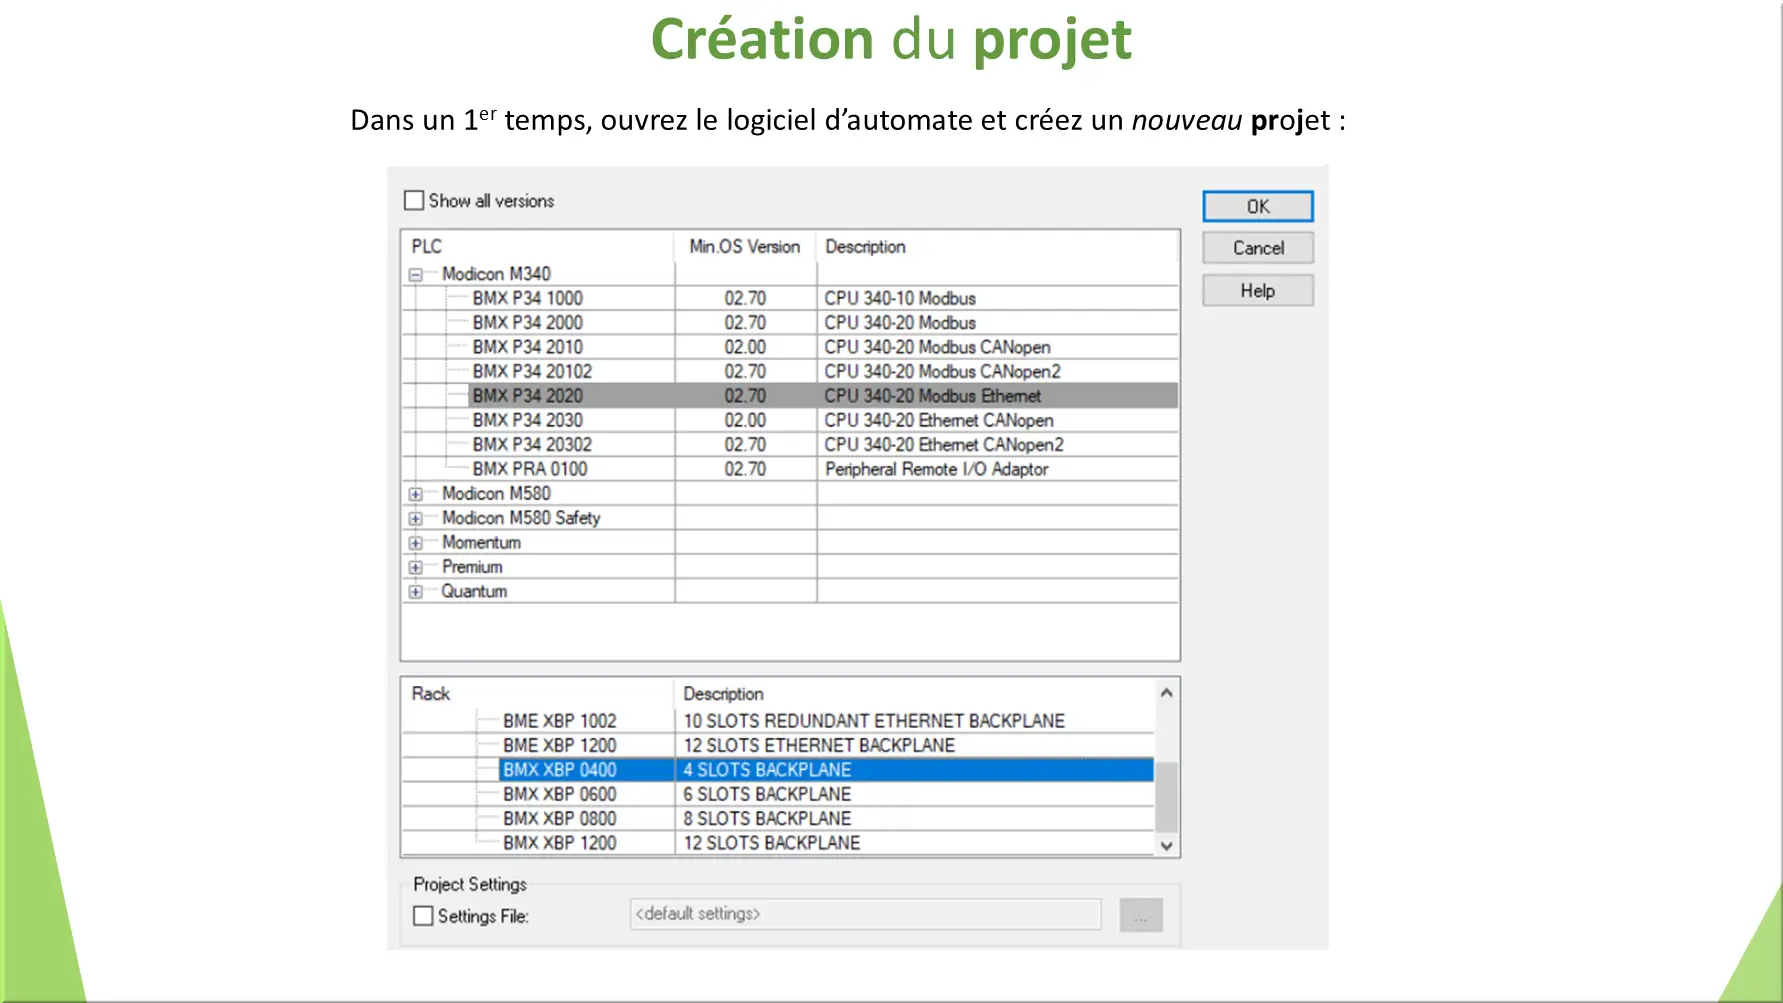Expand the Modicon M580 node
The width and height of the screenshot is (1783, 1003).
coord(415,494)
